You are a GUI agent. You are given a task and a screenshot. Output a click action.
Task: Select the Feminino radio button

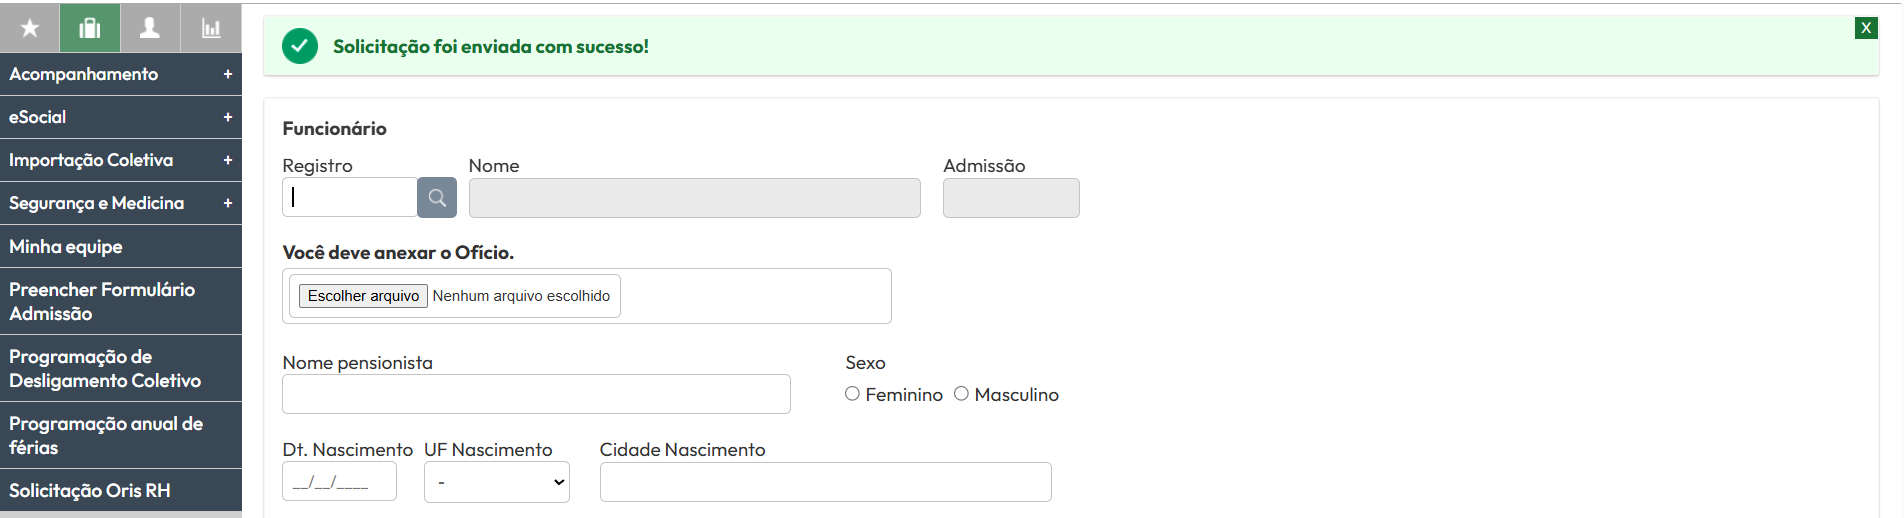coord(853,394)
